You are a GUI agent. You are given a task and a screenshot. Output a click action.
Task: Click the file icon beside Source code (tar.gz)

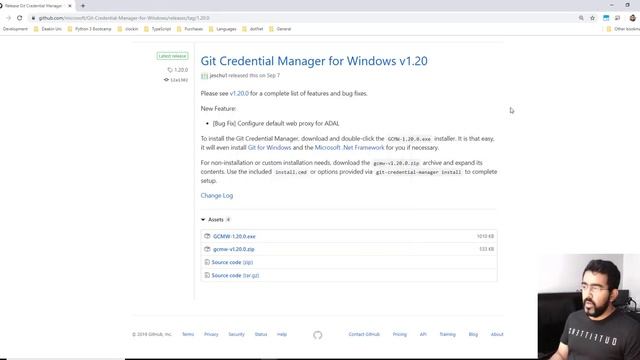[x=207, y=276]
